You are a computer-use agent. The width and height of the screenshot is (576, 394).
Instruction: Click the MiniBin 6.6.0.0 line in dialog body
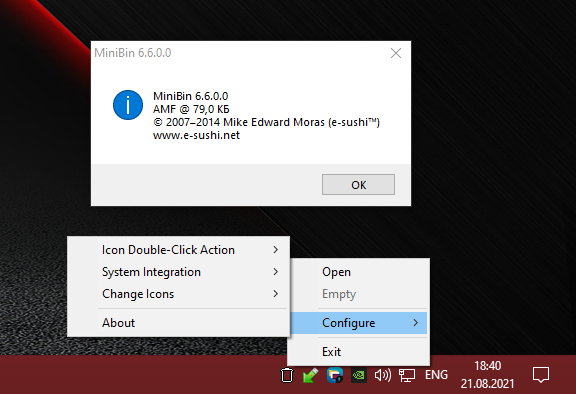click(x=191, y=96)
